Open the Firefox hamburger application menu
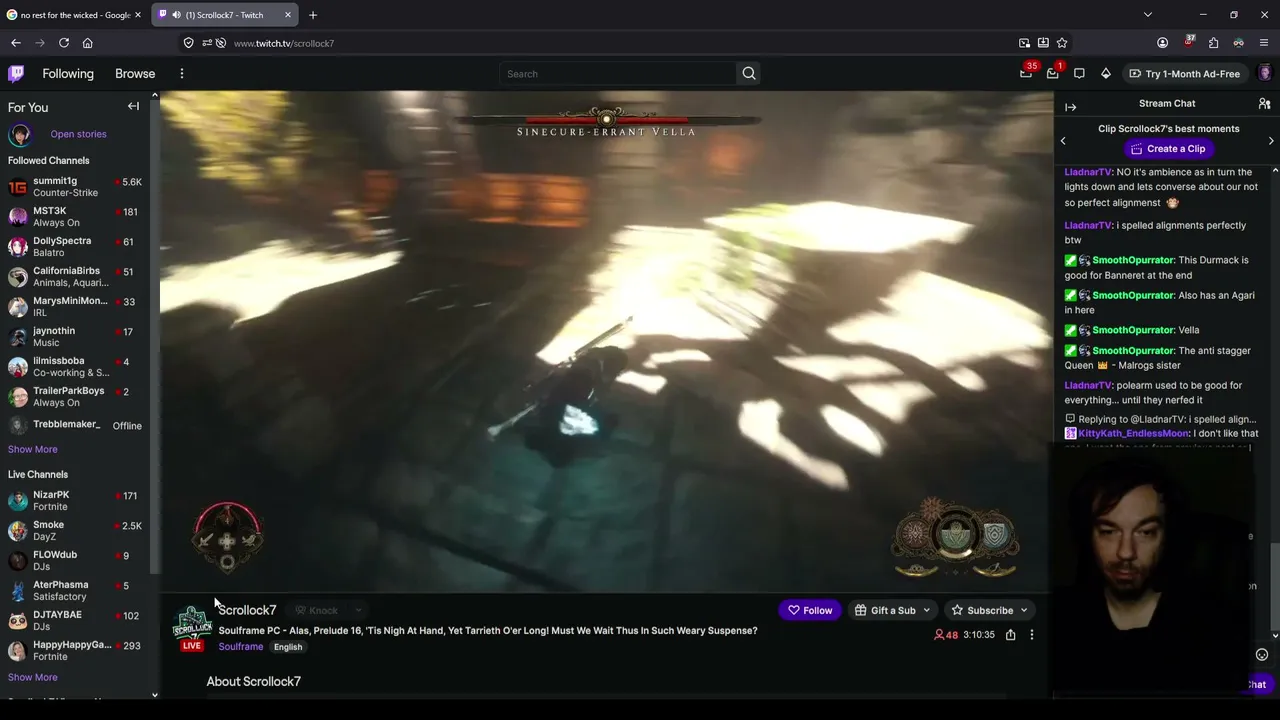Viewport: 1280px width, 720px height. (1264, 43)
